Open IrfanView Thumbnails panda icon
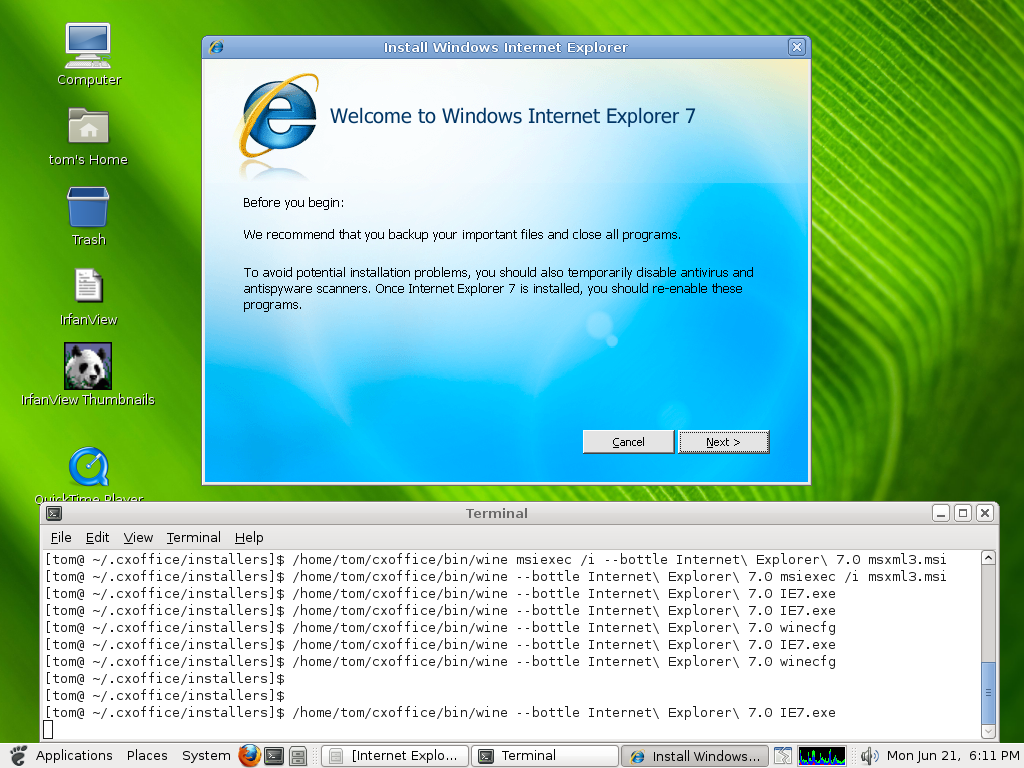This screenshot has width=1024, height=768. (88, 367)
